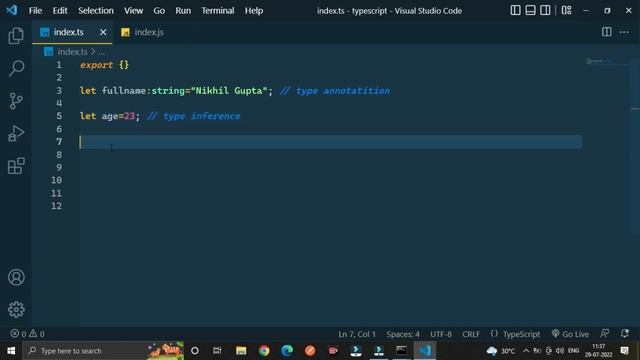
Task: Open errors and warnings in status bar
Action: (27, 334)
